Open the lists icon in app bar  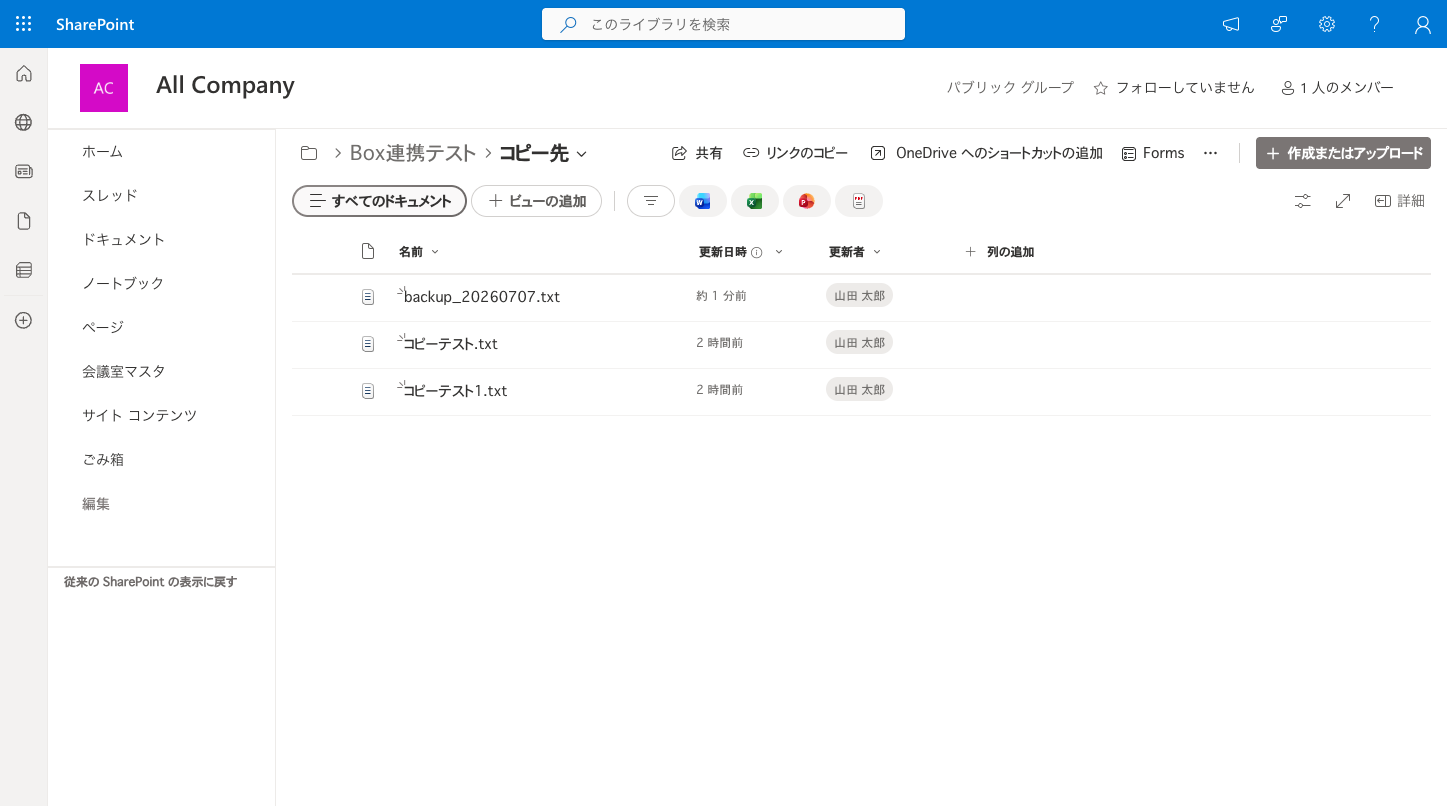[x=24, y=270]
